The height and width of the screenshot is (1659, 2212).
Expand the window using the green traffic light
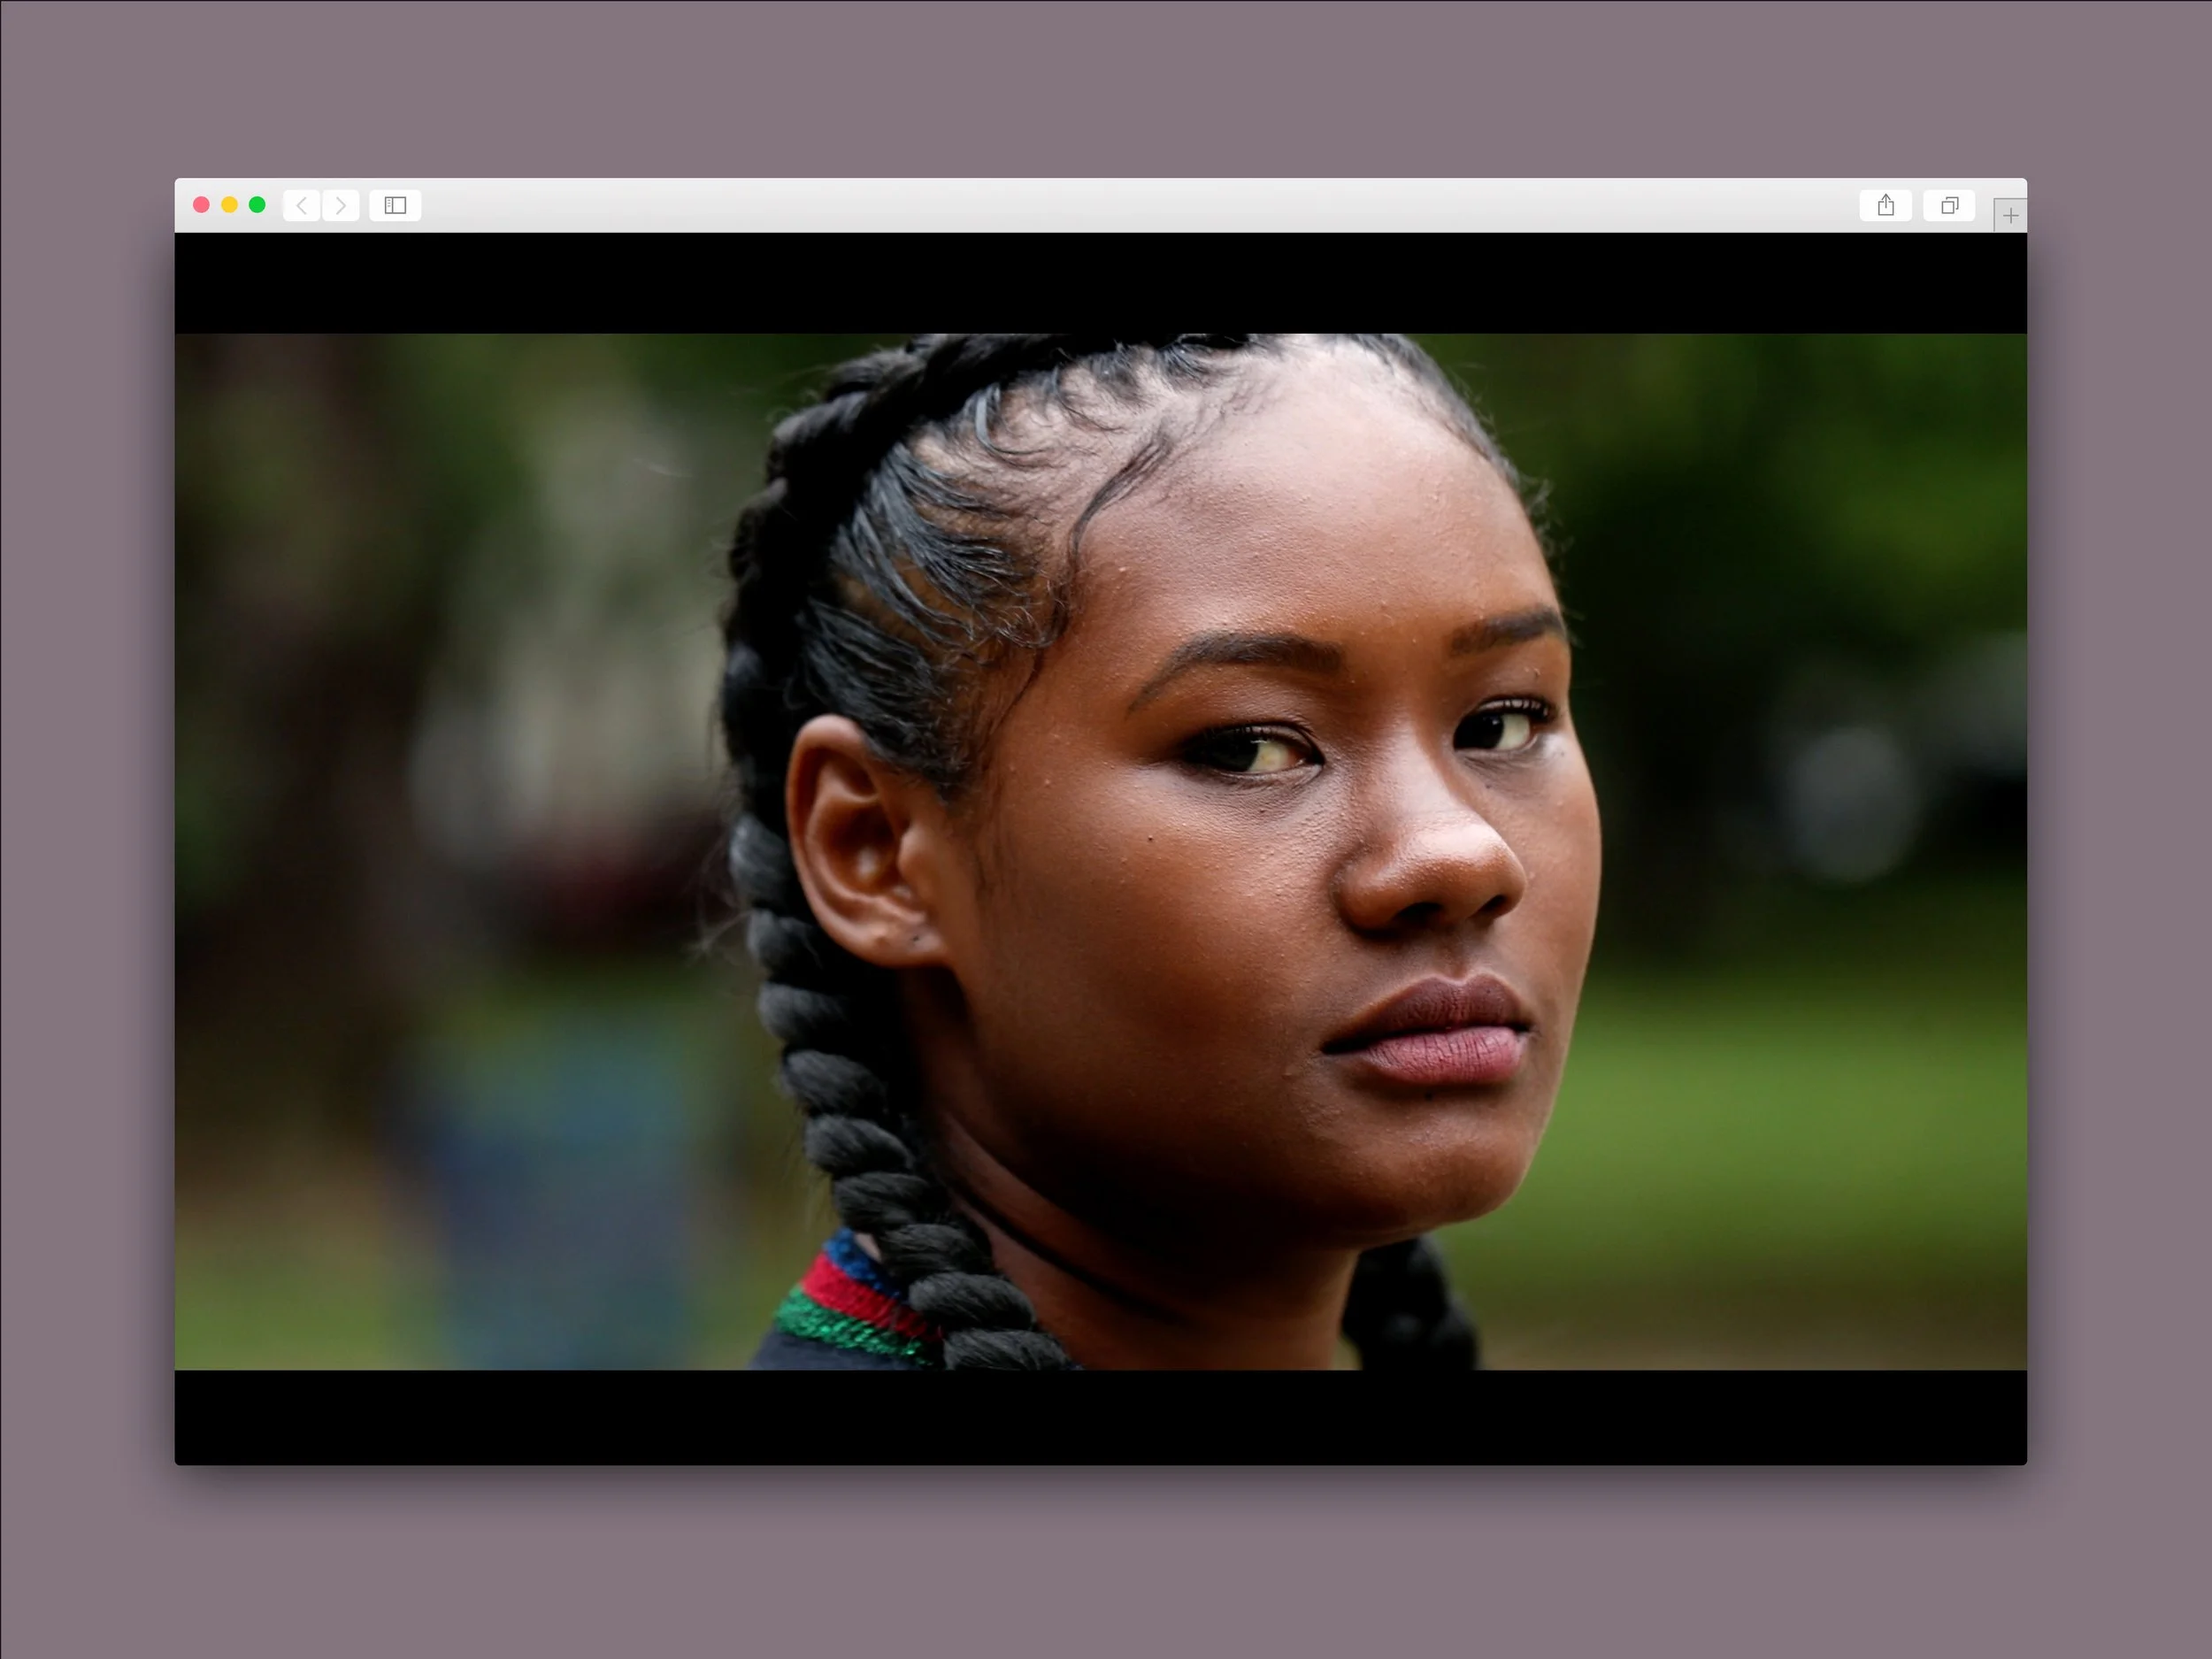click(x=257, y=204)
